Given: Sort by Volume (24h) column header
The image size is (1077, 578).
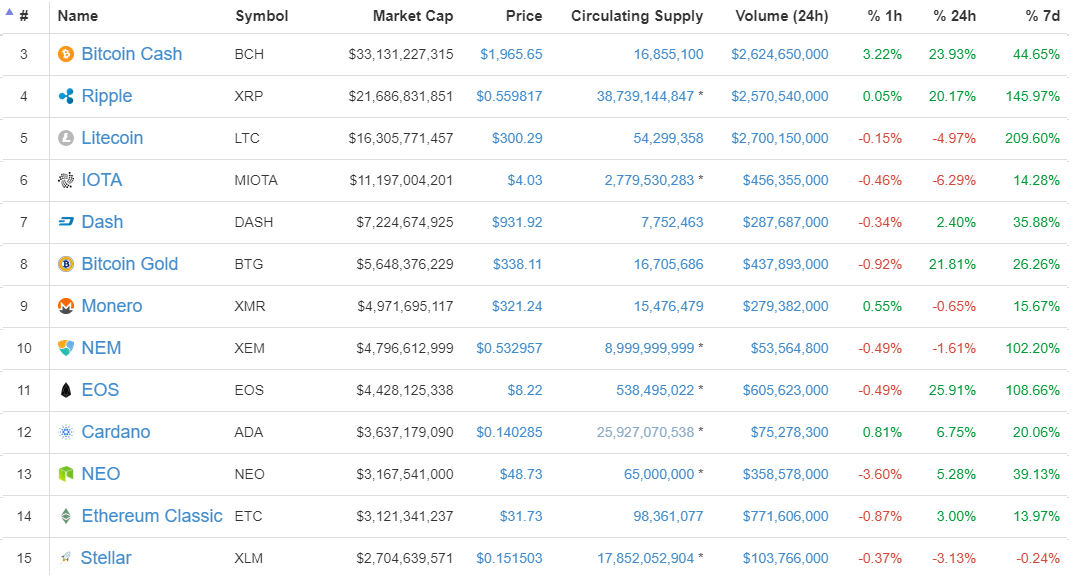Looking at the screenshot, I should [x=782, y=16].
